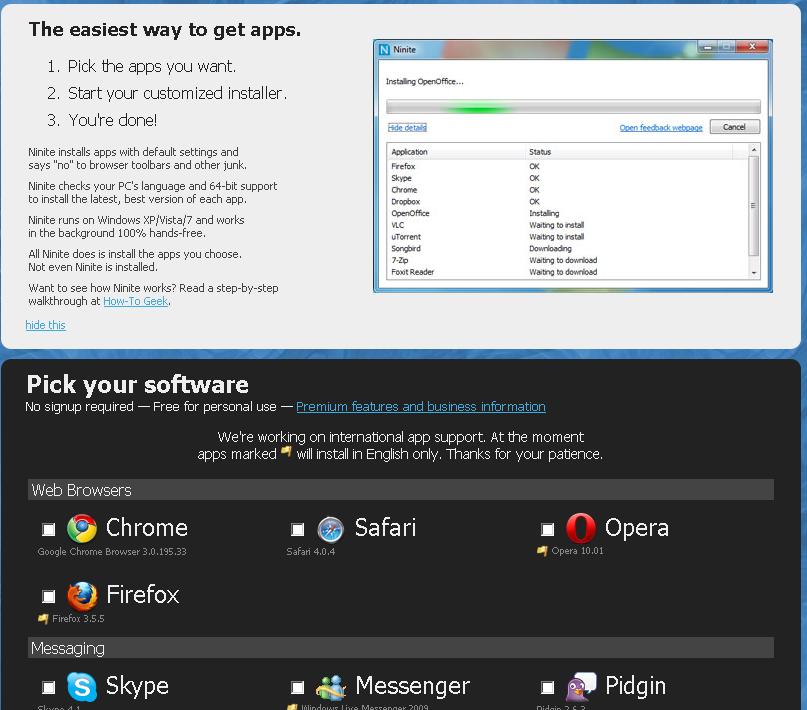Select the OpenOffice row in the install list
Image resolution: width=807 pixels, height=710 pixels.
(568, 213)
